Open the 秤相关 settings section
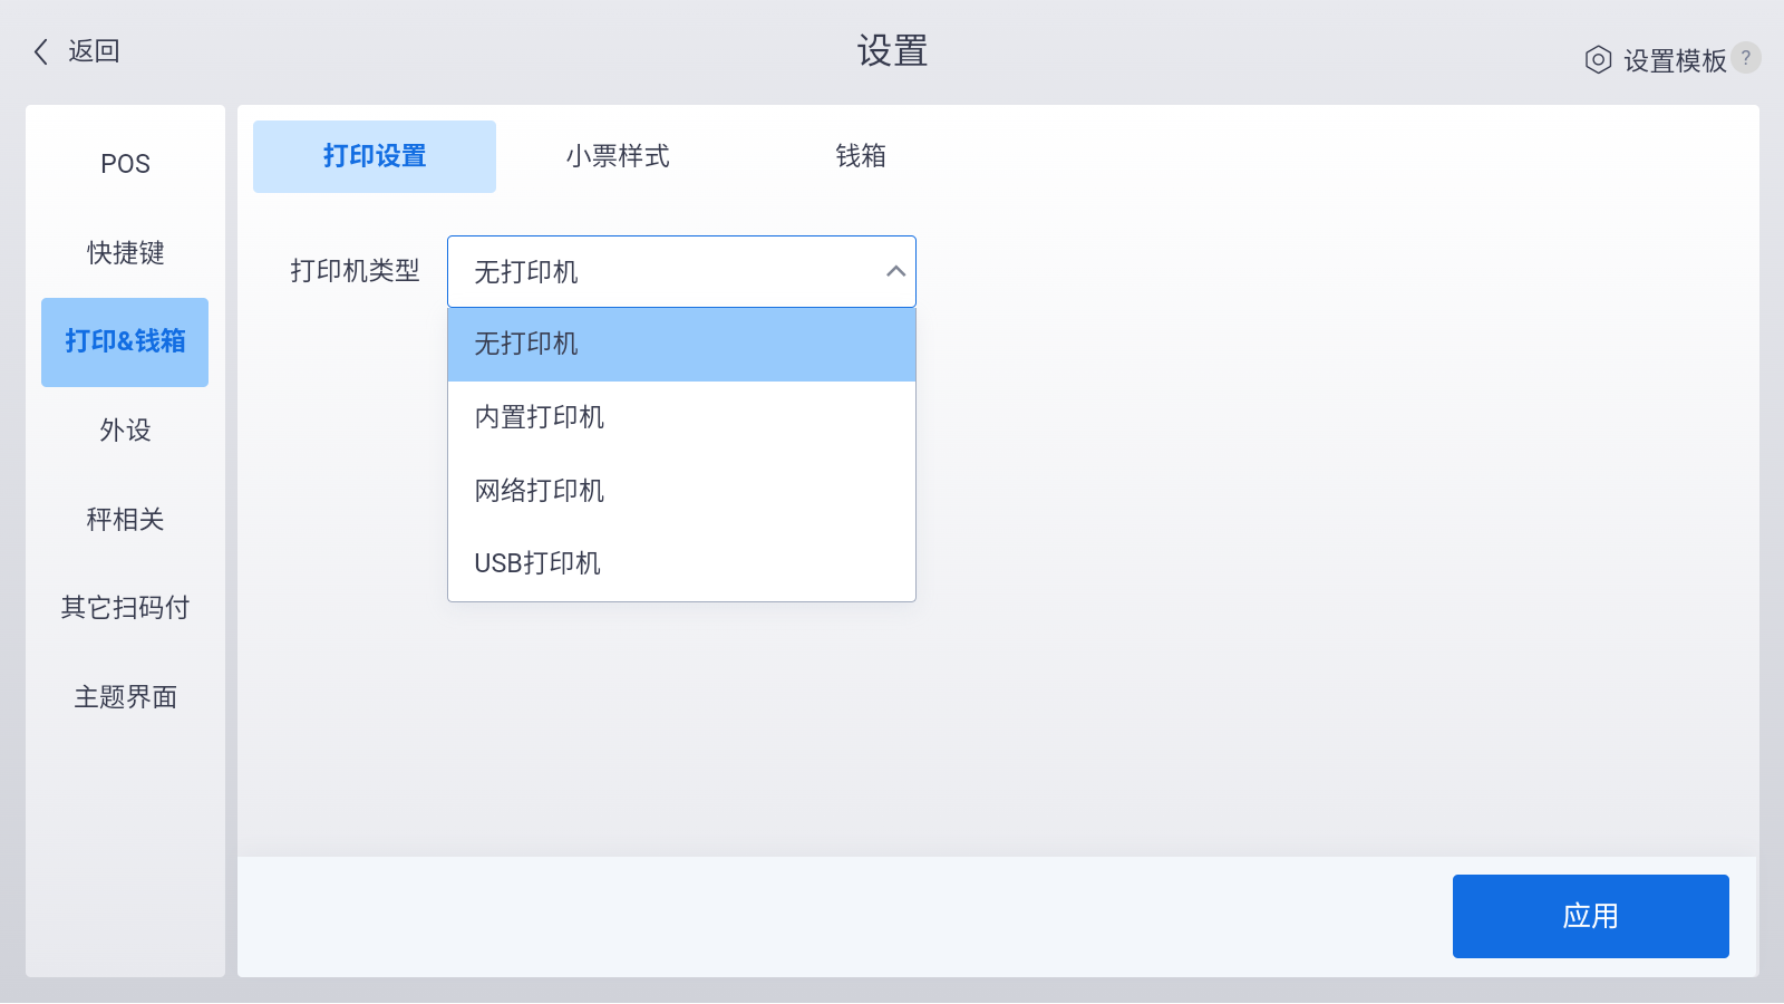1784x1004 pixels. [125, 520]
